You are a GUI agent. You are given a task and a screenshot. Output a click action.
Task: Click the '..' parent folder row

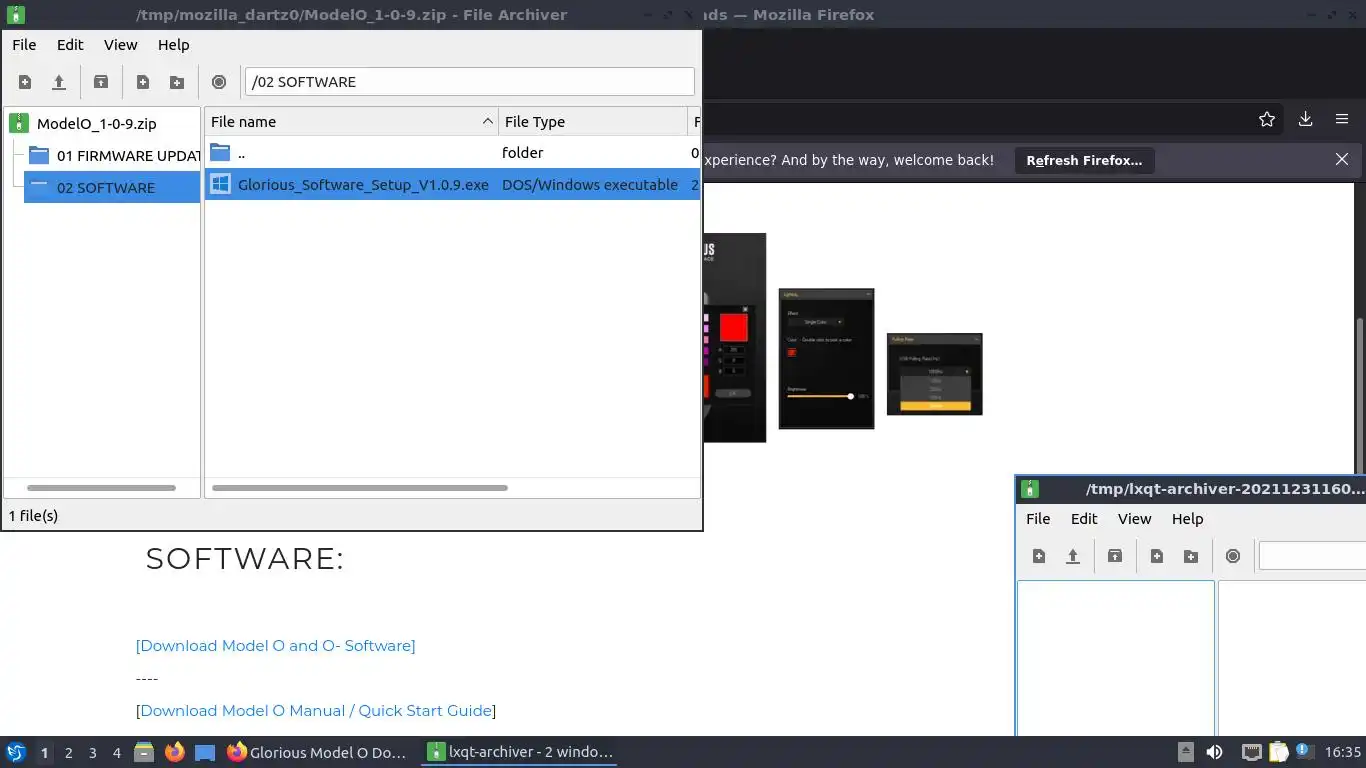tap(452, 152)
